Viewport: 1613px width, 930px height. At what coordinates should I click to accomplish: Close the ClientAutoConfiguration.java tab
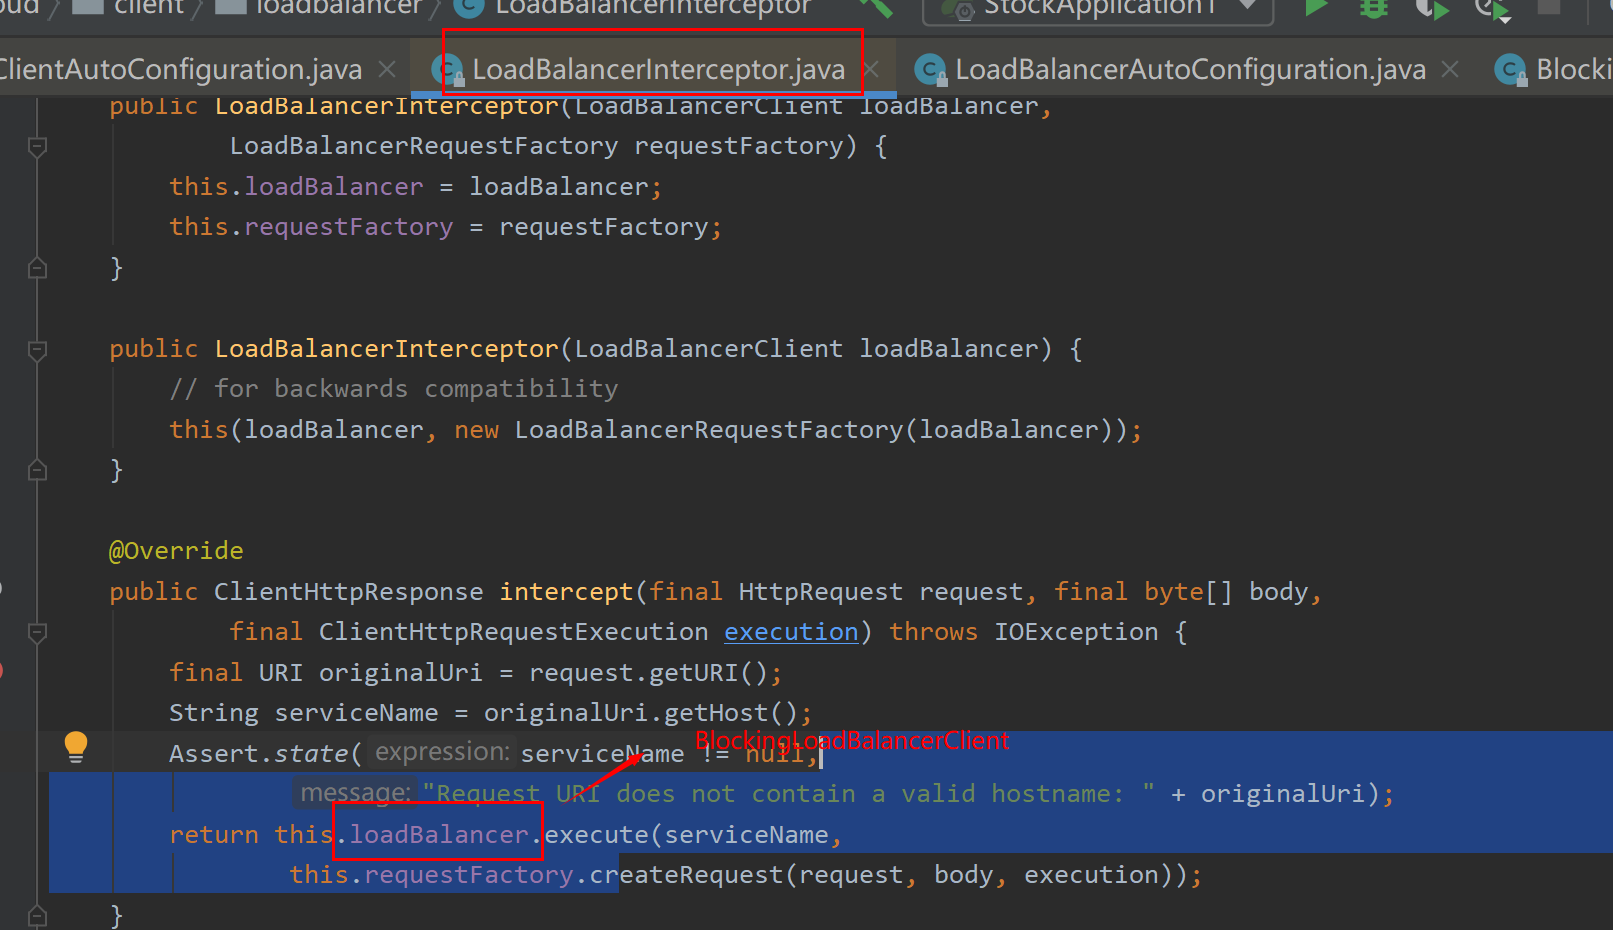[387, 69]
